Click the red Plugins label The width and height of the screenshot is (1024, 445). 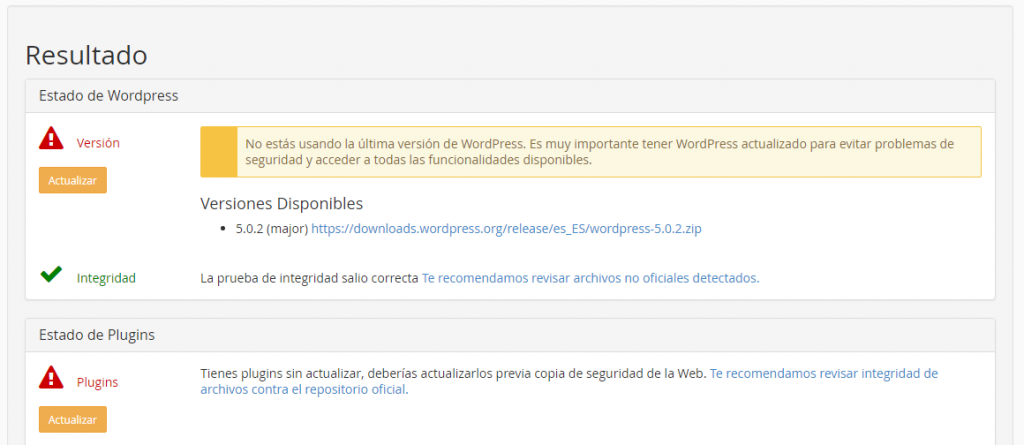[x=97, y=383]
